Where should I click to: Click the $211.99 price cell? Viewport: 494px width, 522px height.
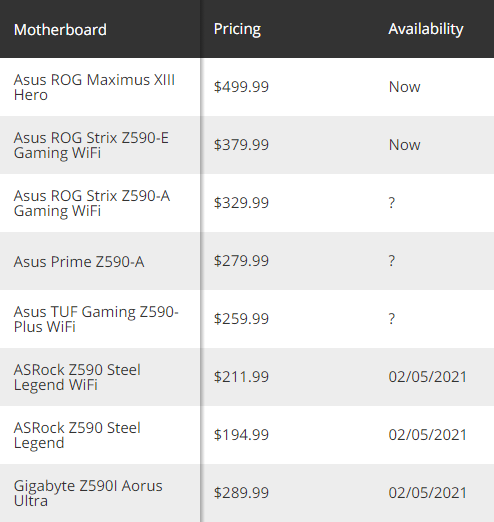click(x=241, y=377)
